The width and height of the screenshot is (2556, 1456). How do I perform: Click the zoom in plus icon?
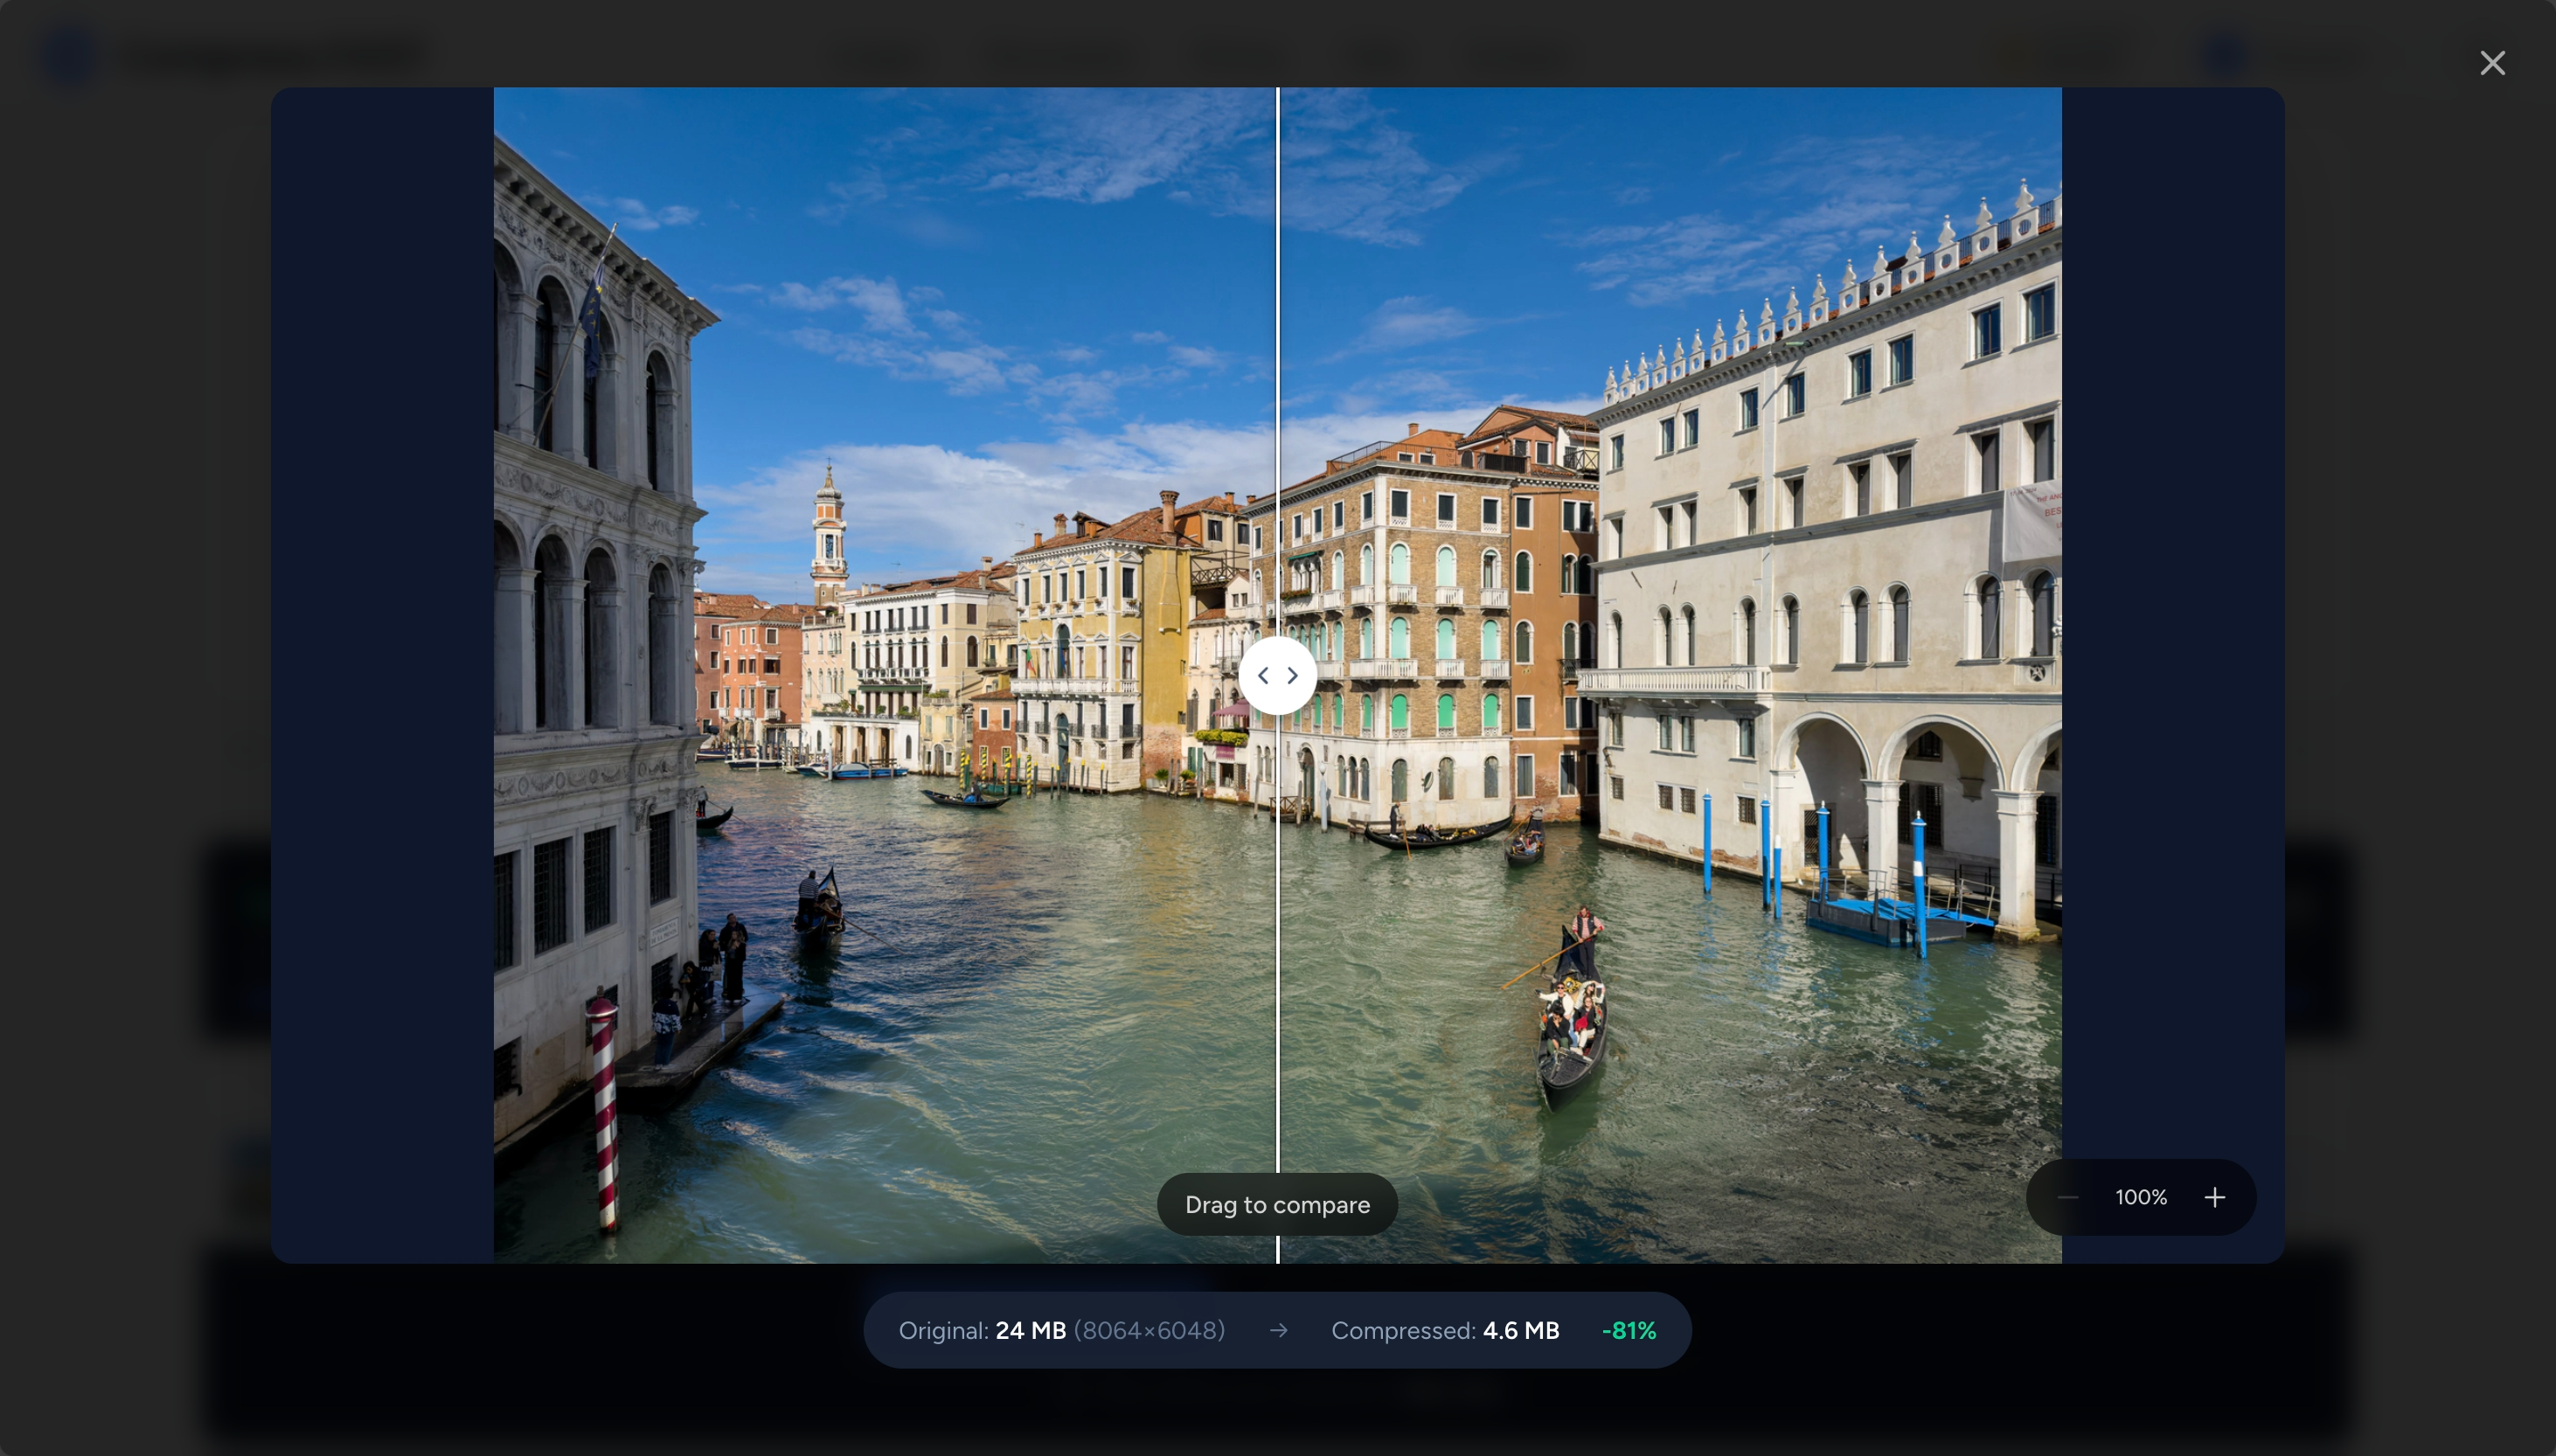tap(2214, 1197)
